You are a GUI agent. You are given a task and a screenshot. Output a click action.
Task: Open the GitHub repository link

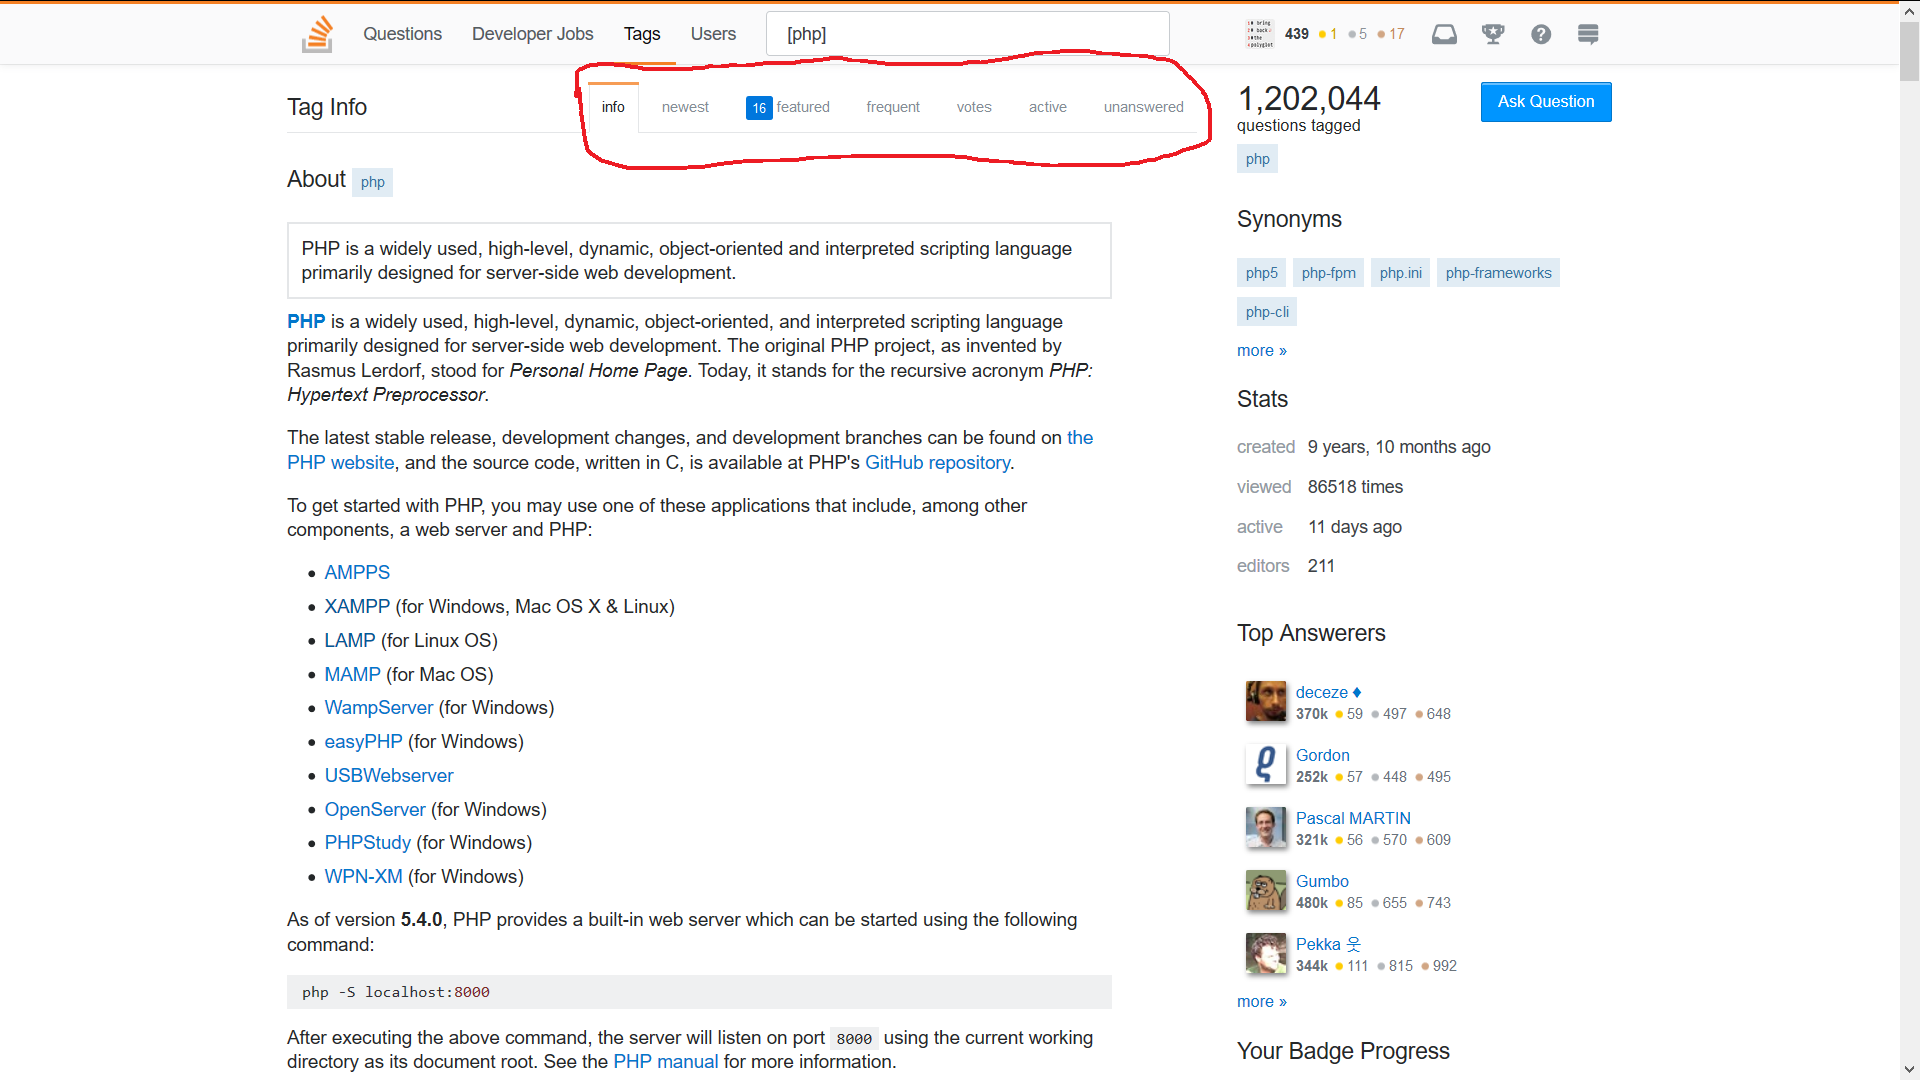937,463
